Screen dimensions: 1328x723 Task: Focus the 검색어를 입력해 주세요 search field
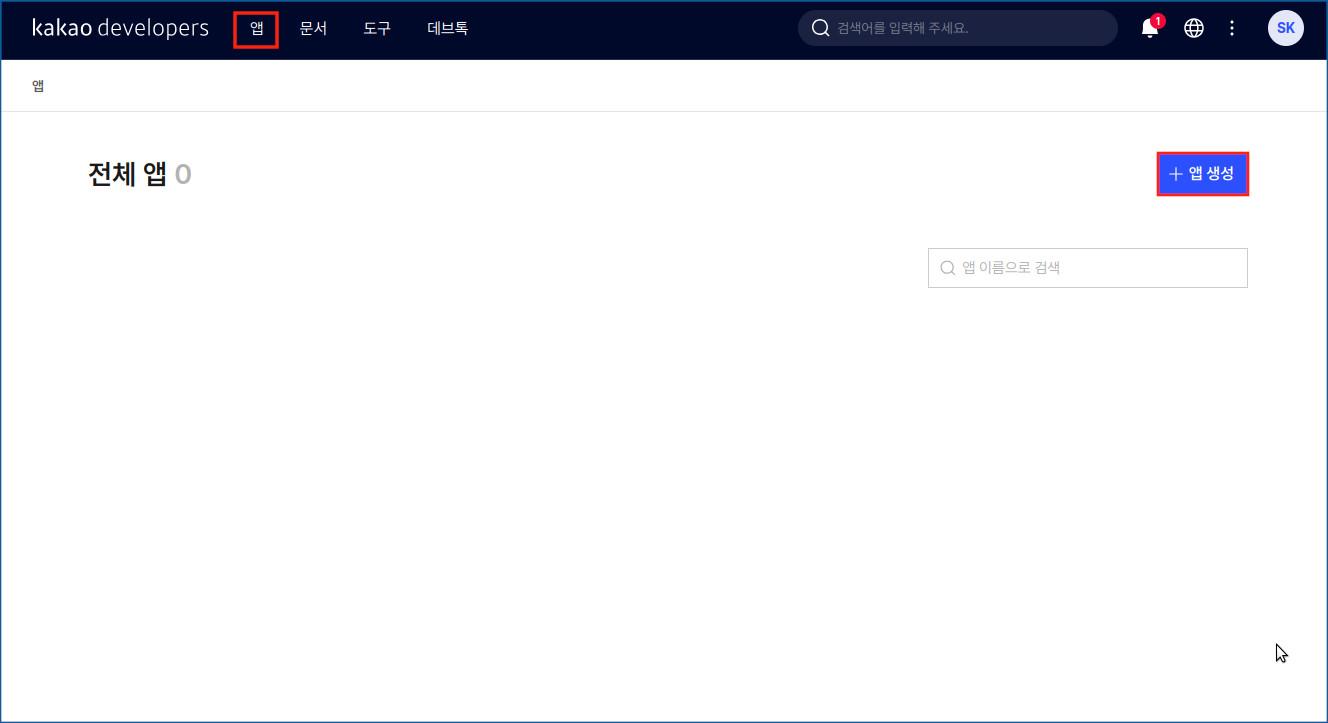970,29
